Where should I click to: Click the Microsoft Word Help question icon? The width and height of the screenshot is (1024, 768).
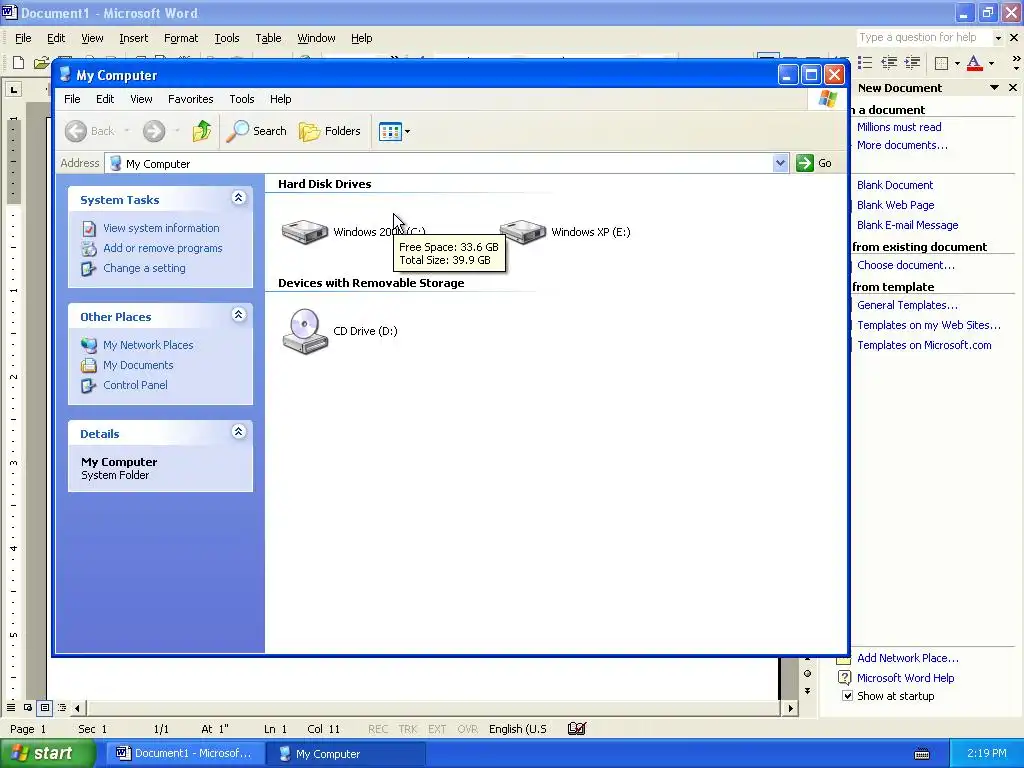(x=844, y=678)
